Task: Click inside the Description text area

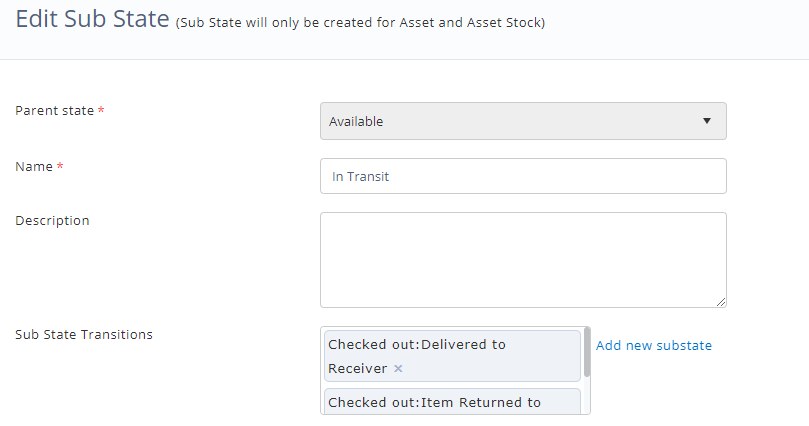Action: click(522, 259)
